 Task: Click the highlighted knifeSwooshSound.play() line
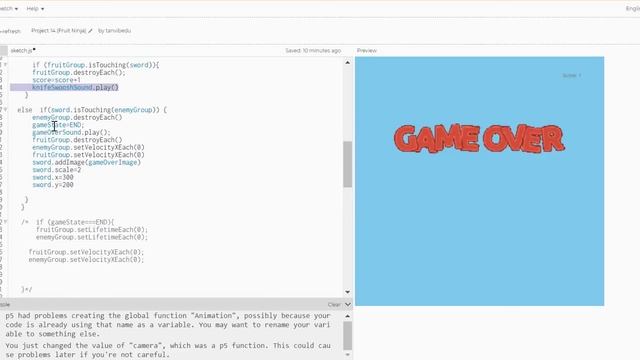pyautogui.click(x=75, y=87)
